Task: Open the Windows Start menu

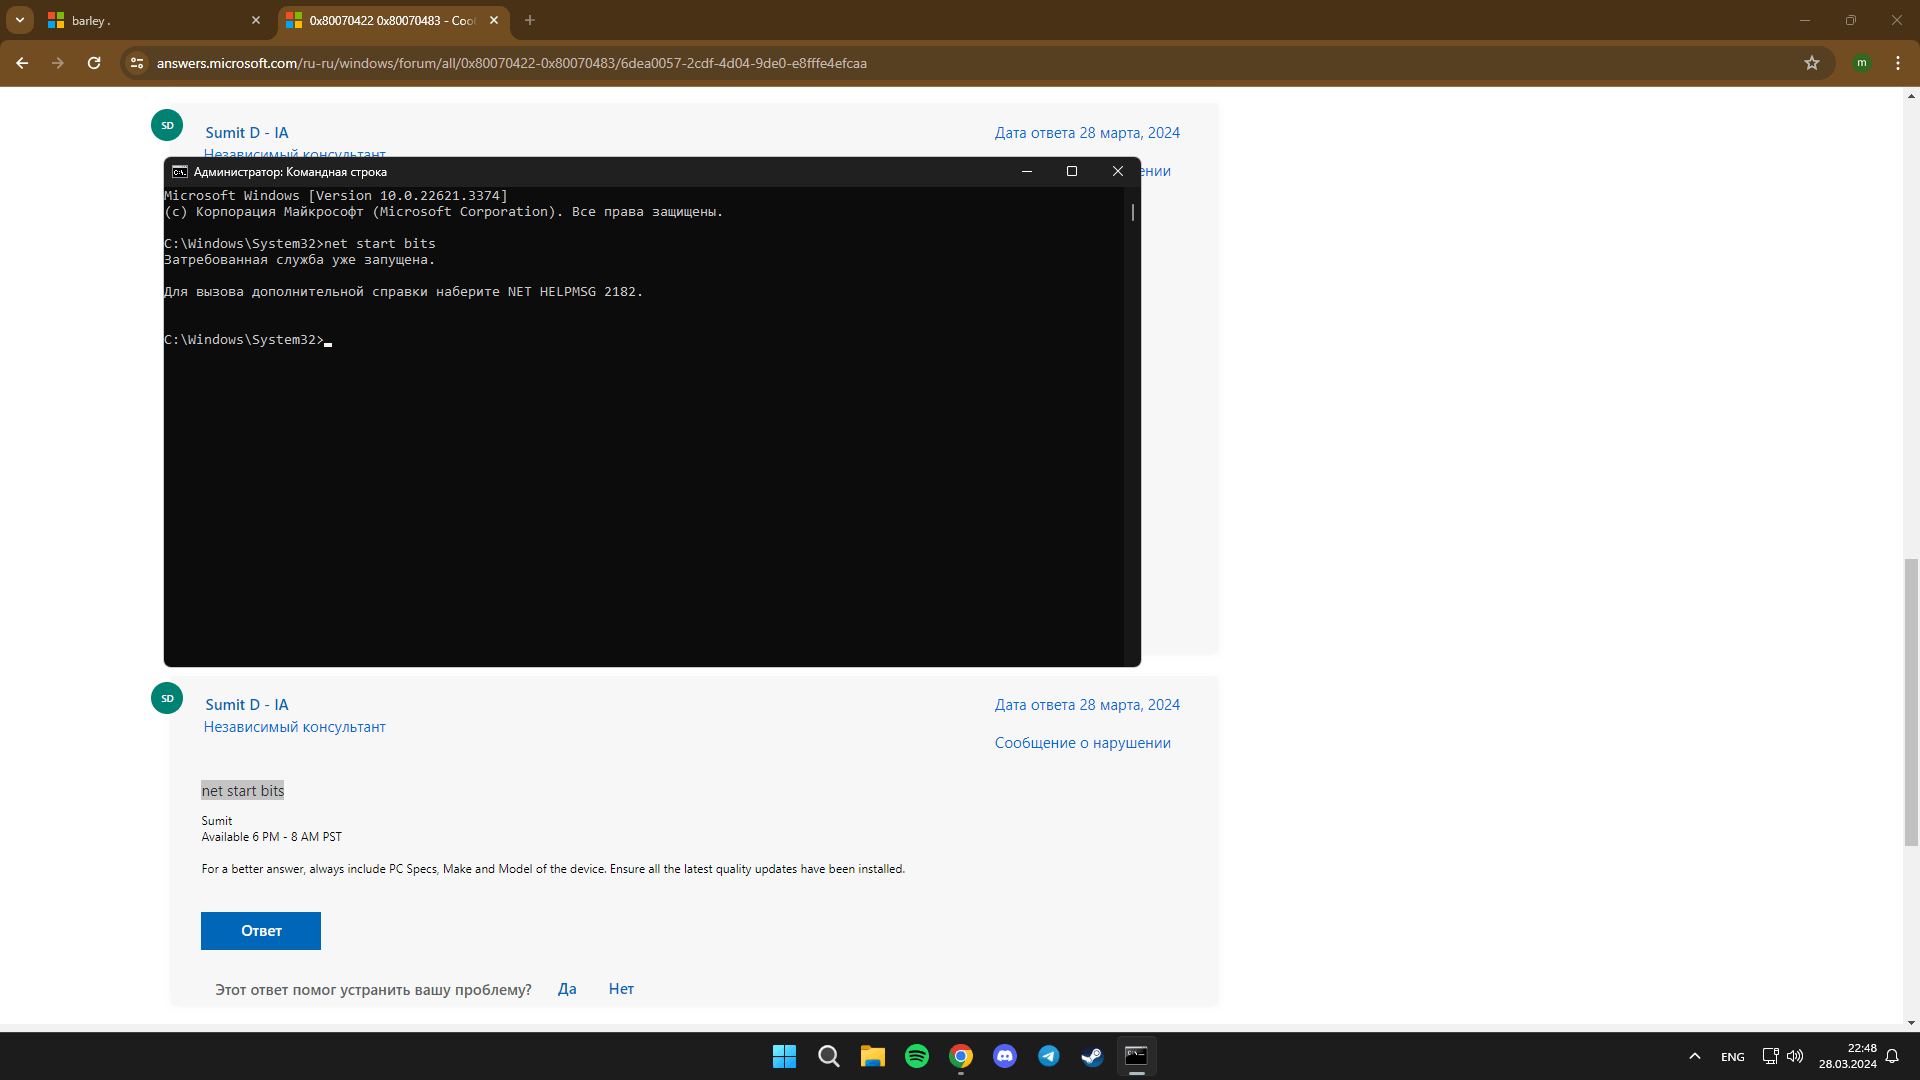Action: click(784, 1056)
